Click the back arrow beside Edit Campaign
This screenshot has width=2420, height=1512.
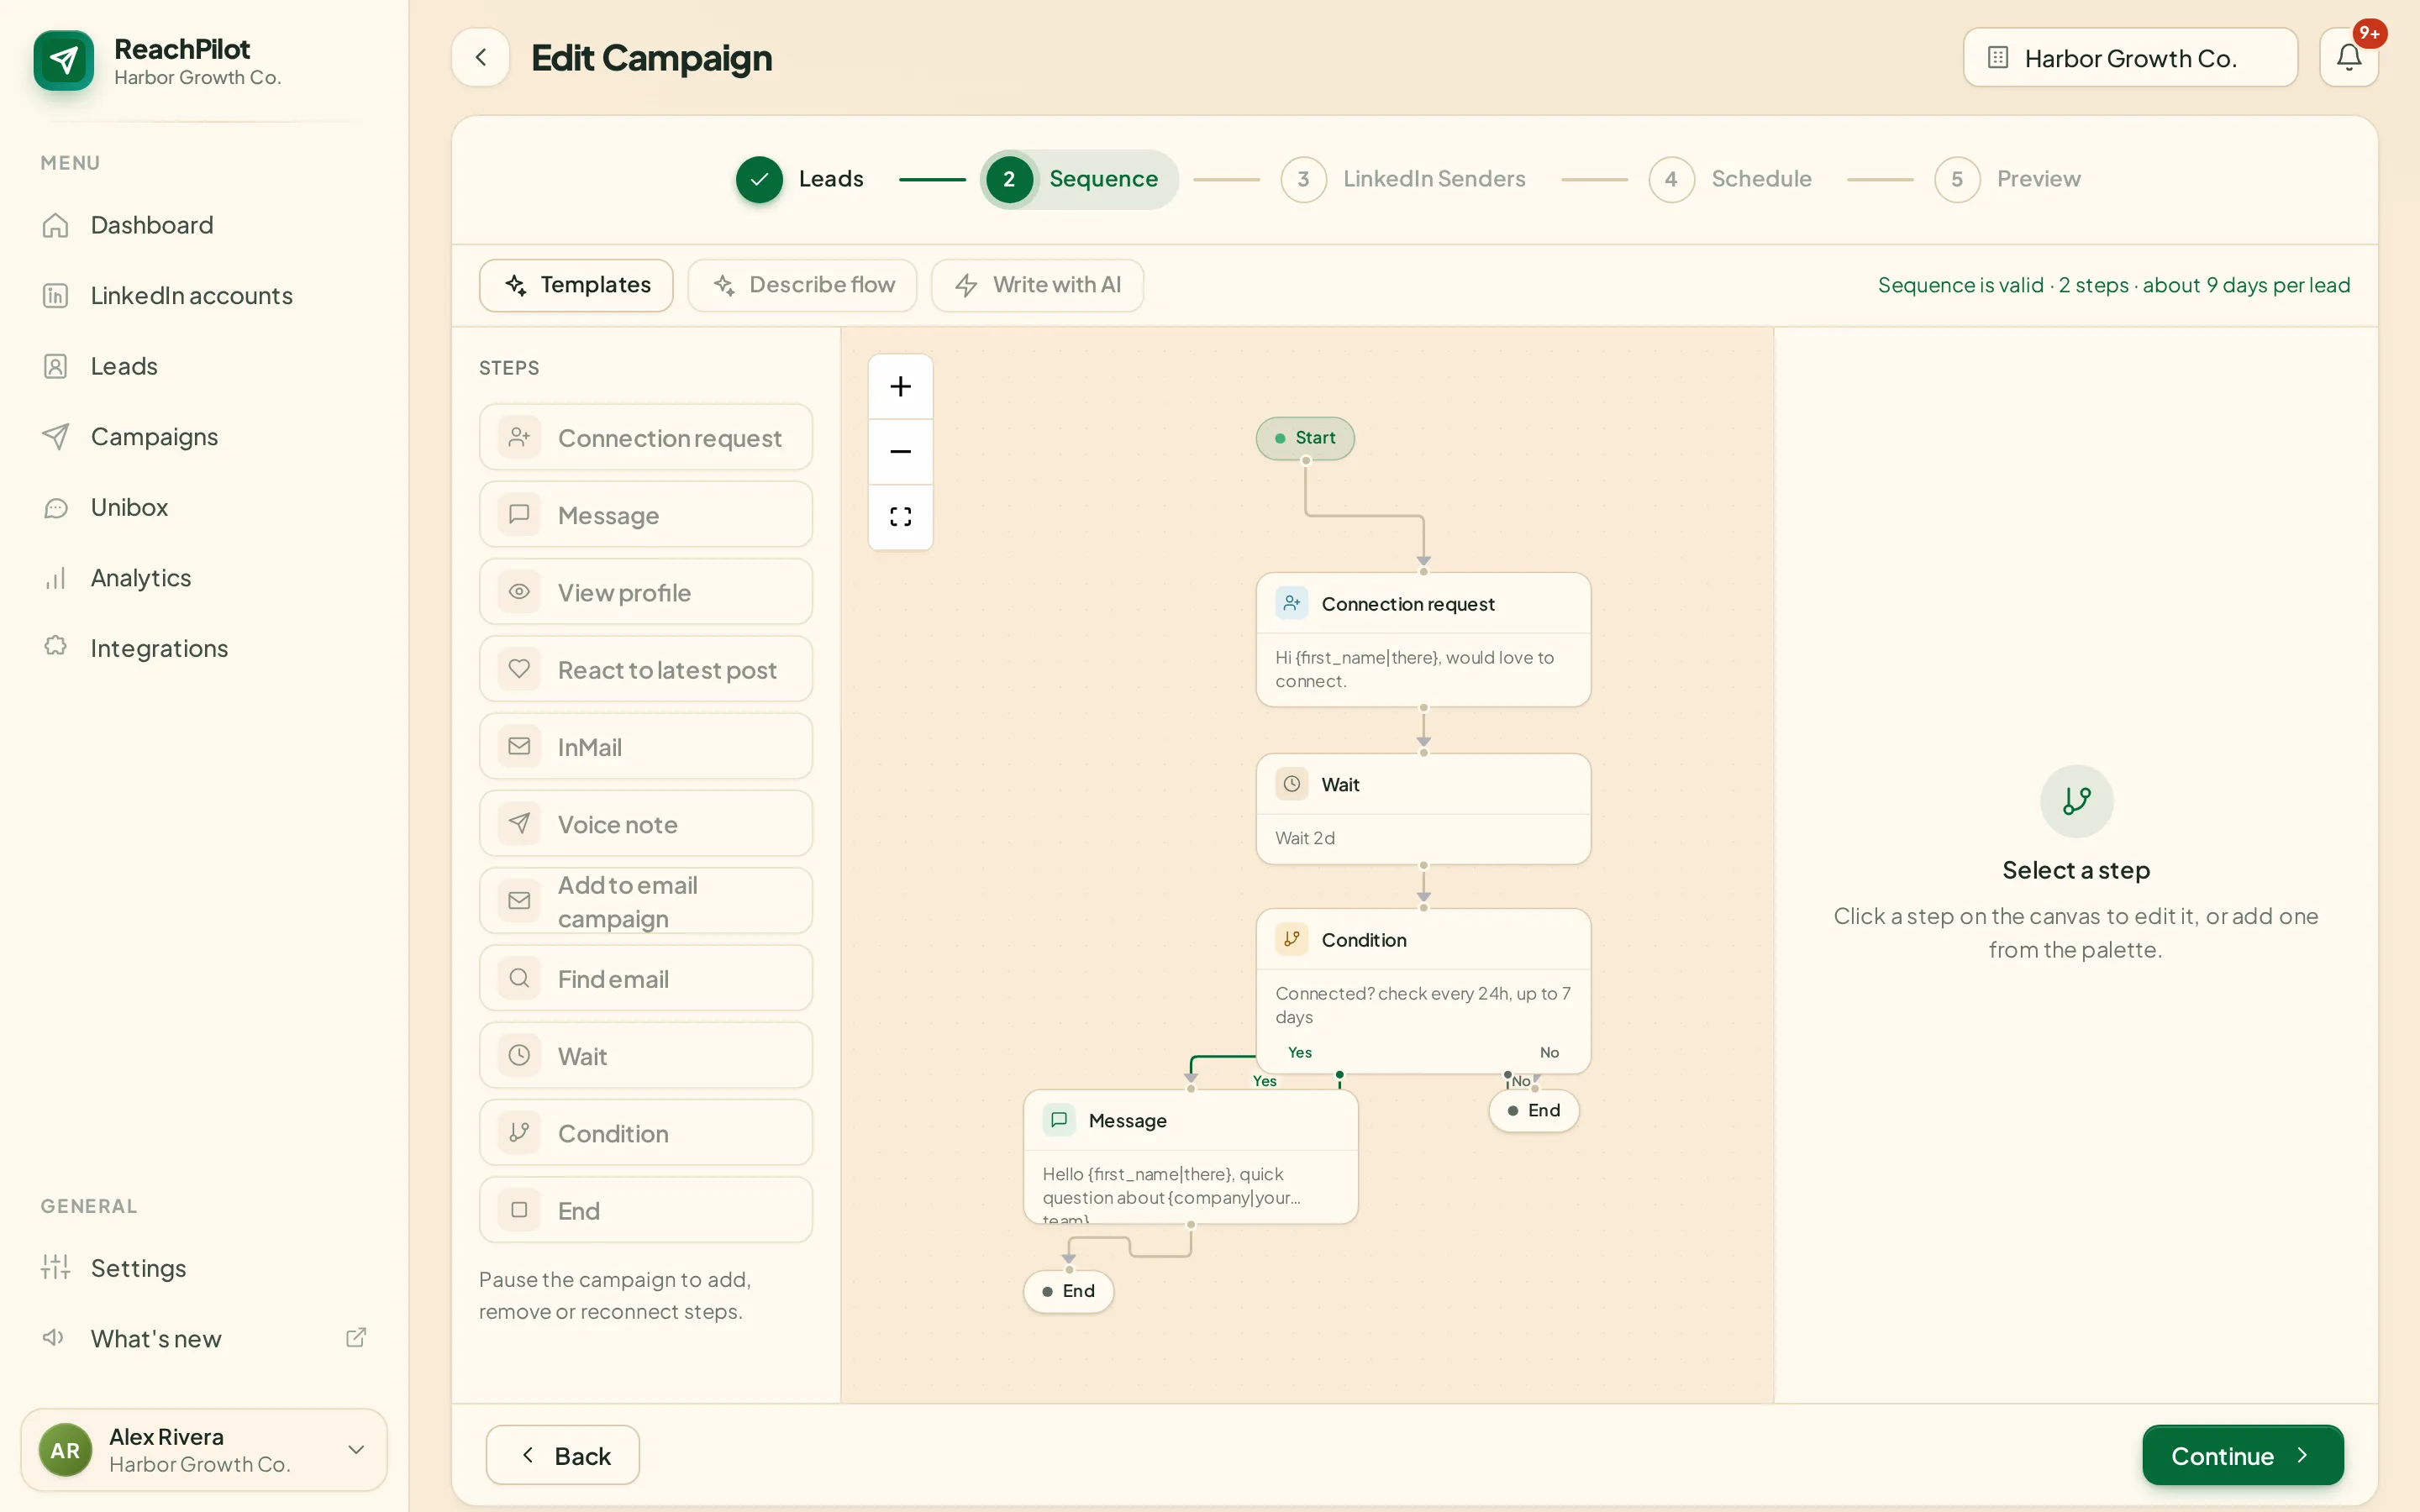pyautogui.click(x=481, y=57)
